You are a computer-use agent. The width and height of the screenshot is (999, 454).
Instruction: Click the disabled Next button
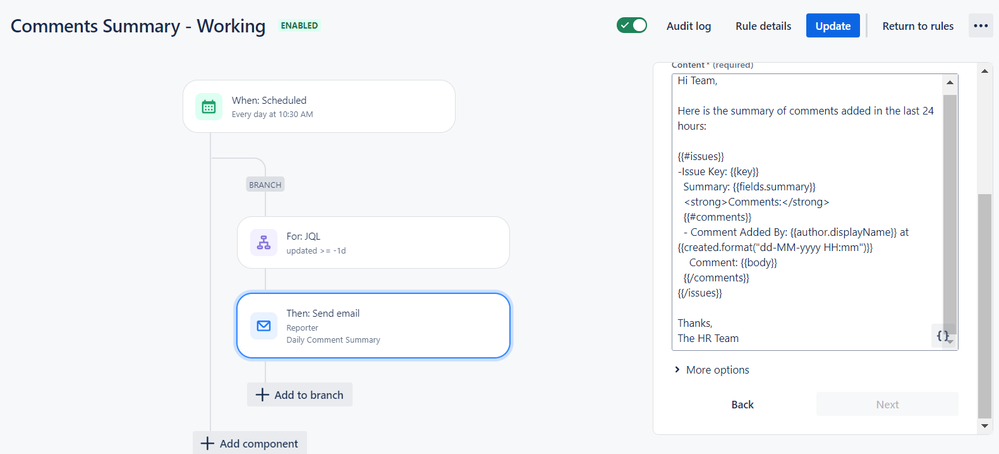click(887, 404)
